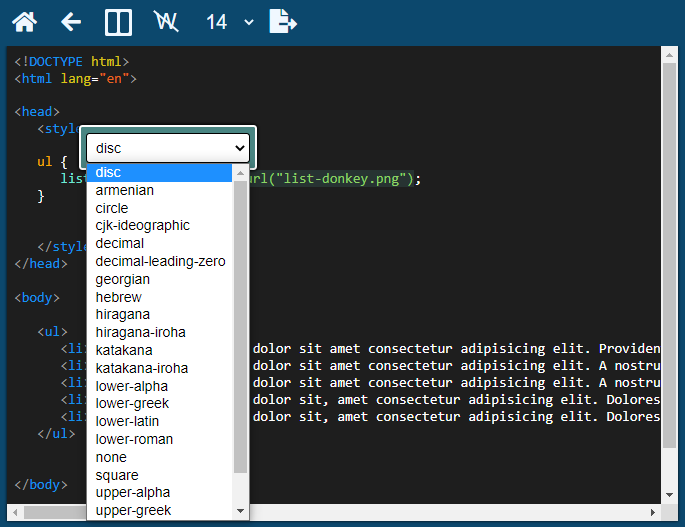This screenshot has height=527, width=685.
Task: Select the highlighted disc option
Action: point(159,173)
